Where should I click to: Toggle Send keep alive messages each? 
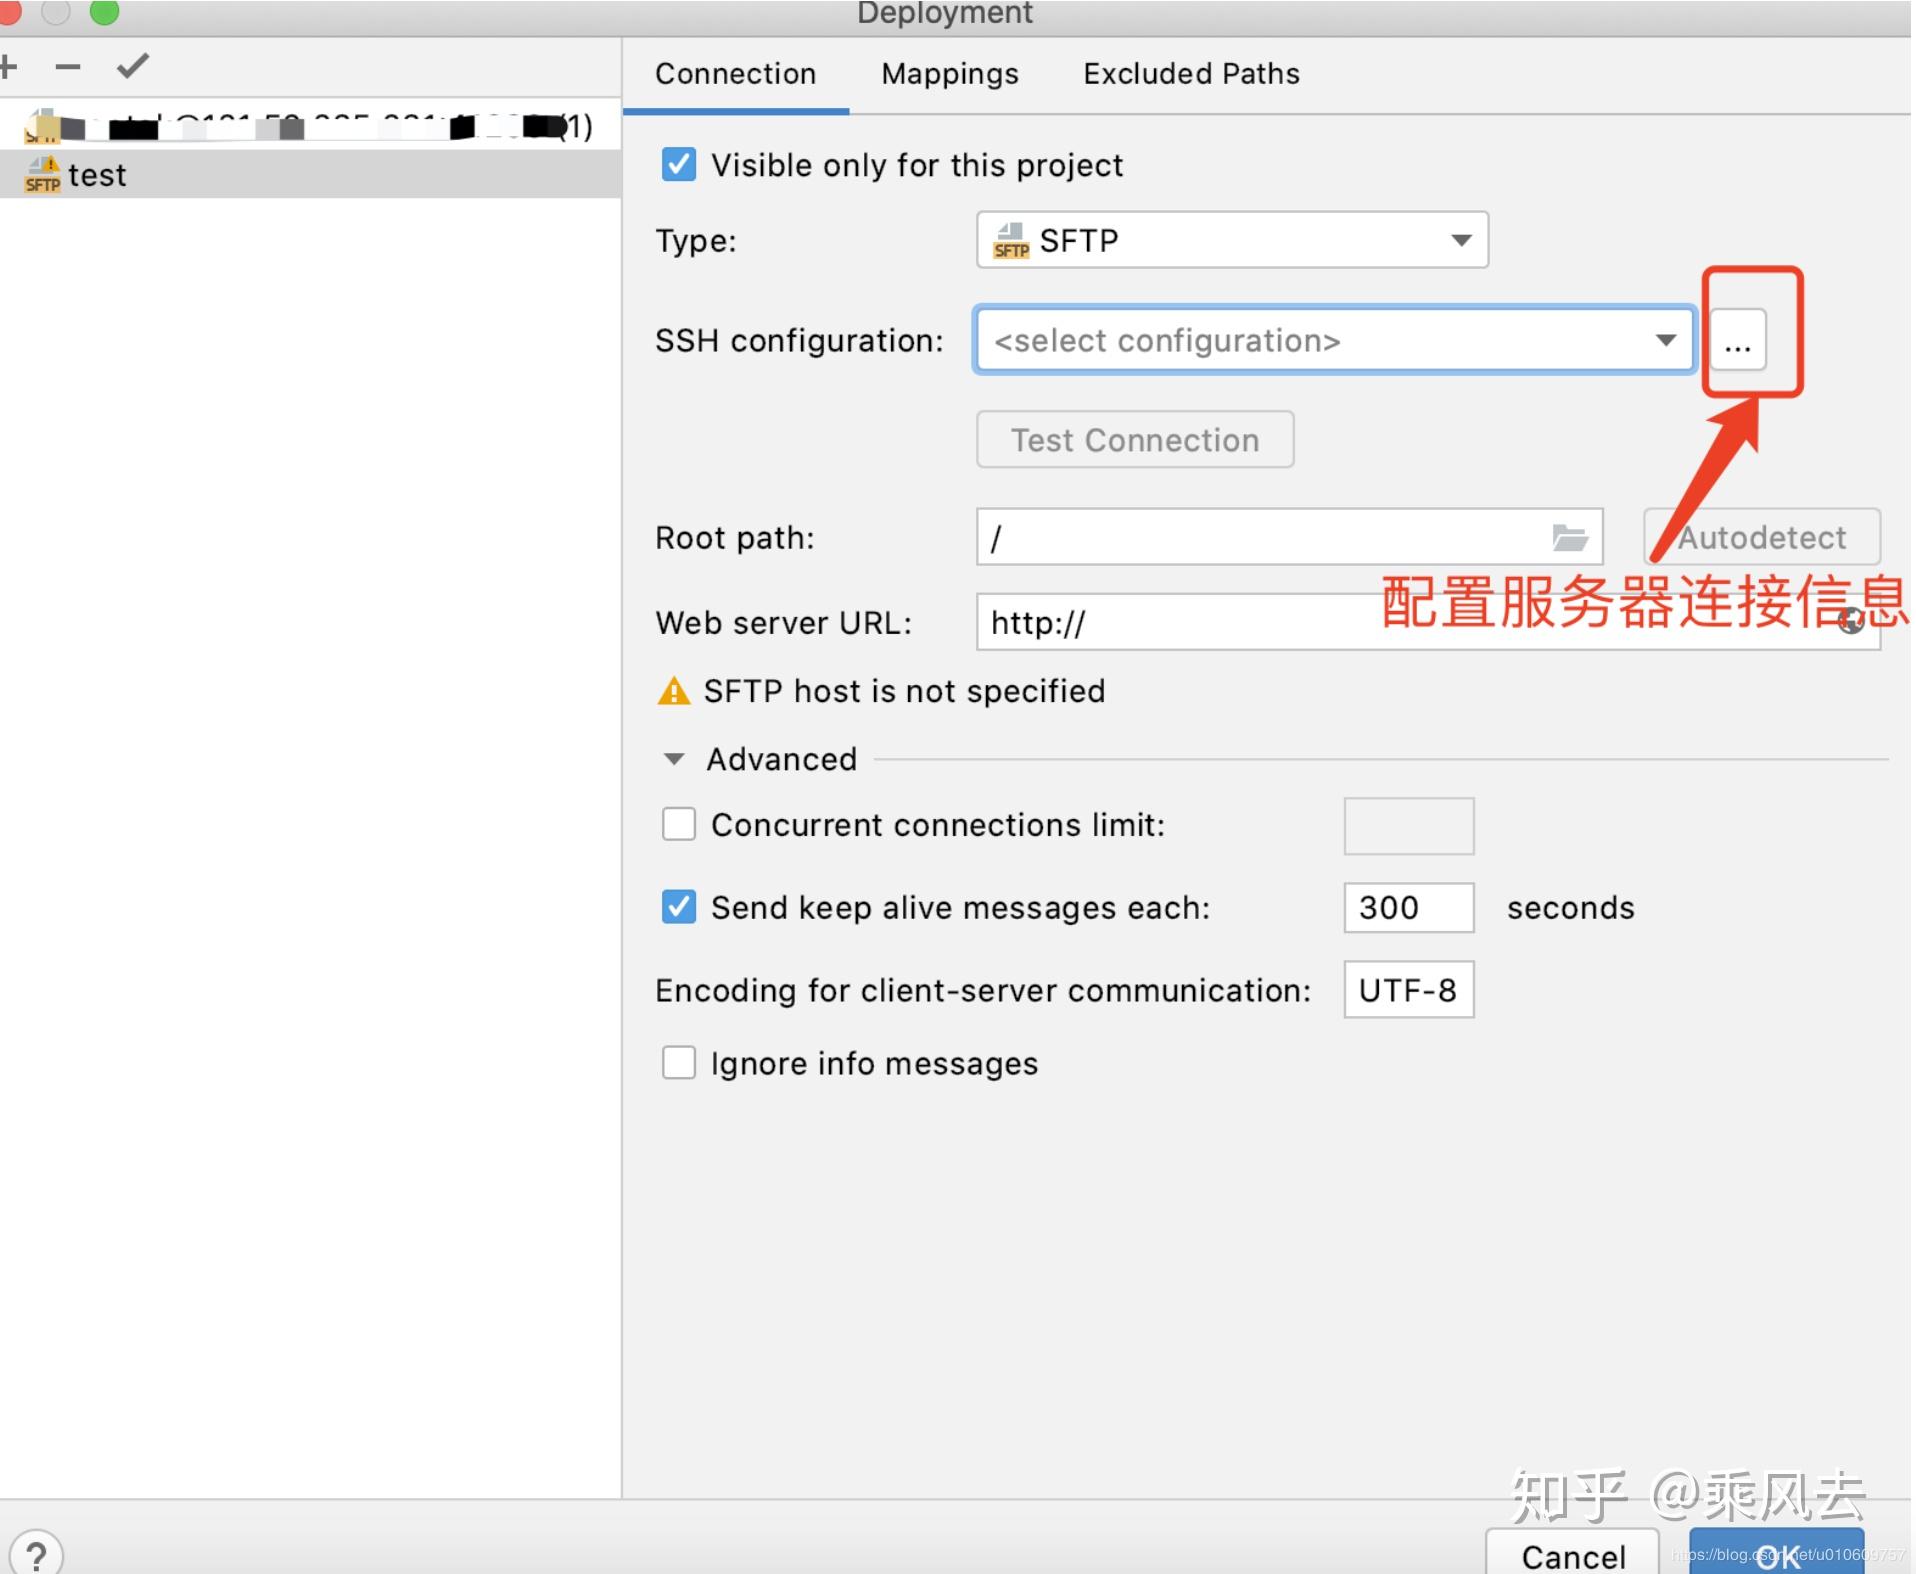(679, 907)
